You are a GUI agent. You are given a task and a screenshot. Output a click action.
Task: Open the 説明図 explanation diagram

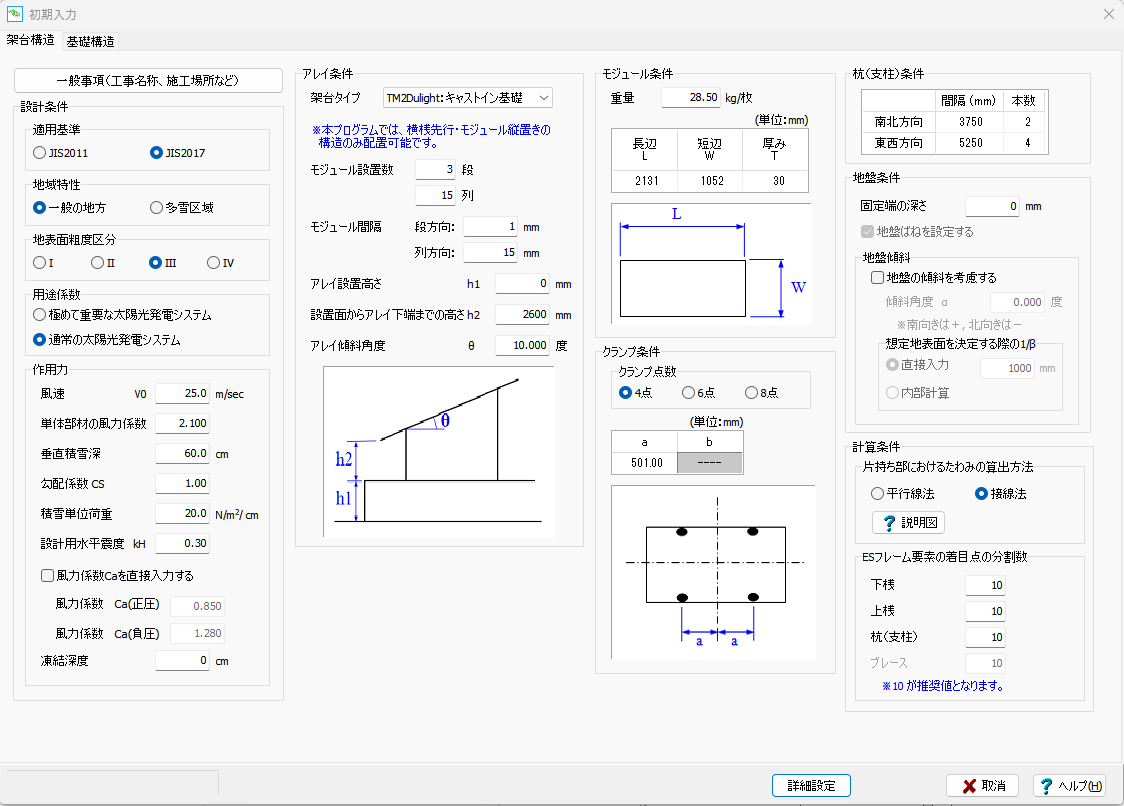[908, 523]
